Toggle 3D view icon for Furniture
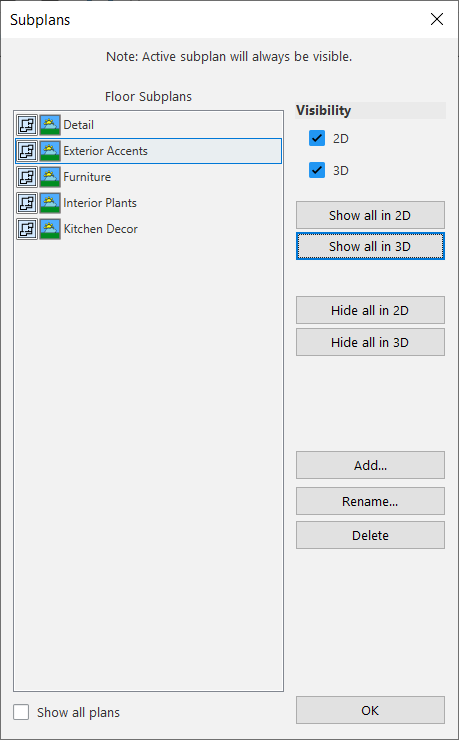459x740 pixels. [x=50, y=177]
